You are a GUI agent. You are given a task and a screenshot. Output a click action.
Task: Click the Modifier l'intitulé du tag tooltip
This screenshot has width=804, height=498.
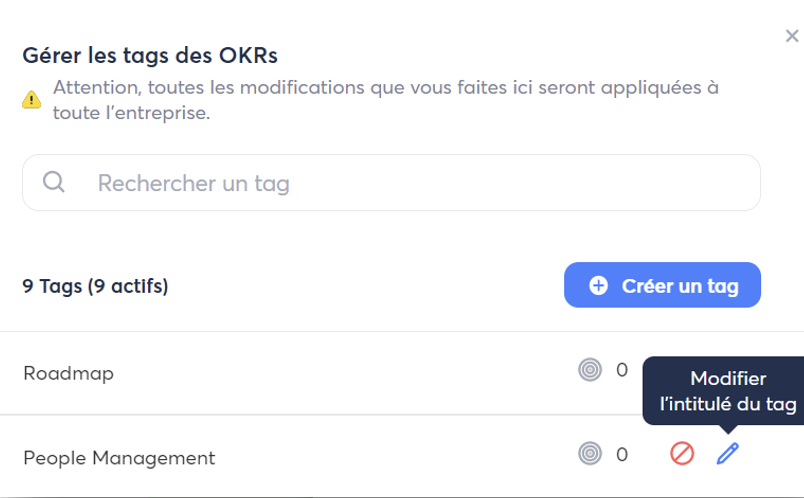[x=727, y=391]
